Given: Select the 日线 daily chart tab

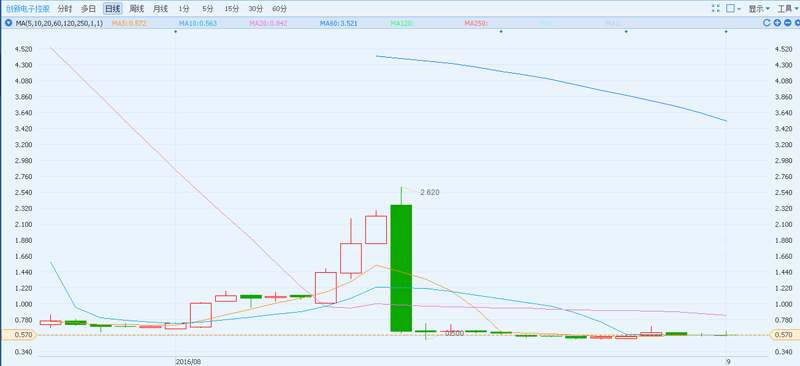Looking at the screenshot, I should pyautogui.click(x=112, y=9).
